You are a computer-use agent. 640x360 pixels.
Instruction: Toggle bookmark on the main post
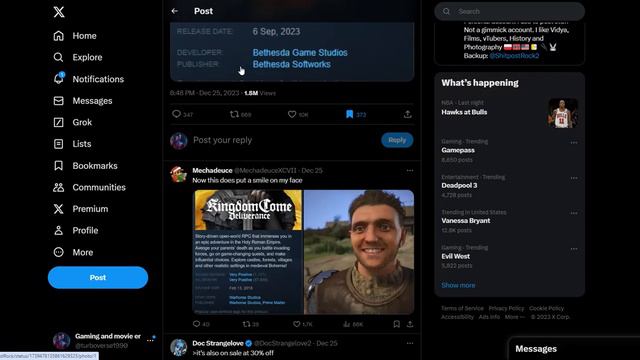click(349, 114)
